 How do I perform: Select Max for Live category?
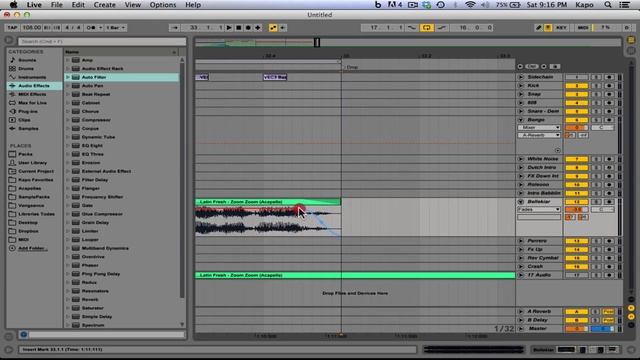click(x=32, y=103)
